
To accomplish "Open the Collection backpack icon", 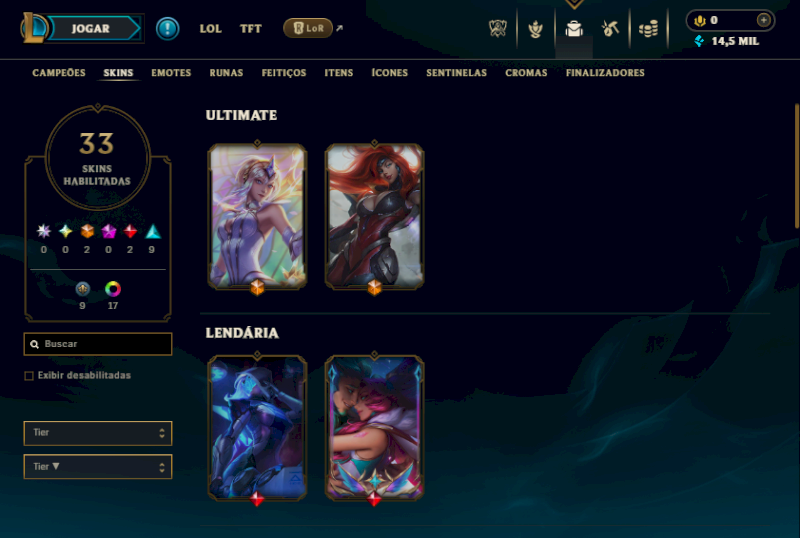I will pos(574,29).
